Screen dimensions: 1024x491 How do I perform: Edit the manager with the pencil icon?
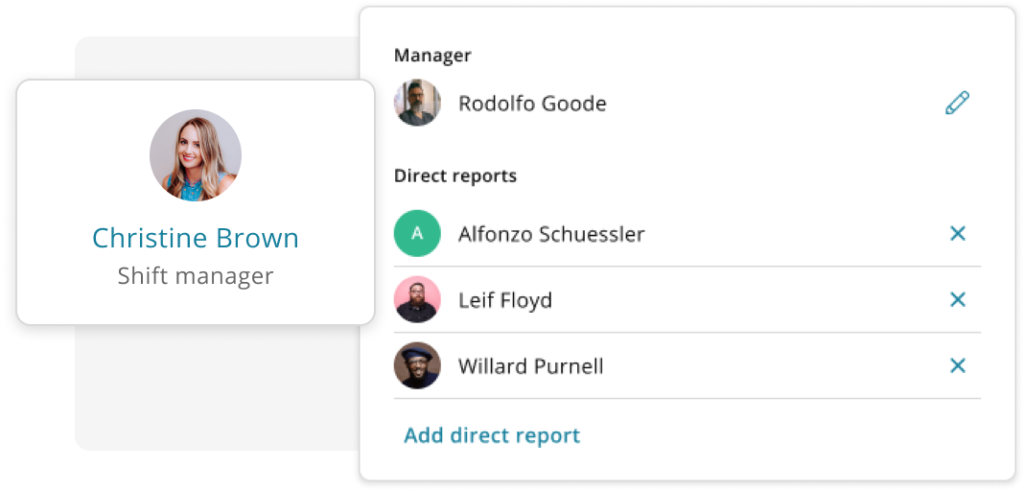[x=957, y=103]
